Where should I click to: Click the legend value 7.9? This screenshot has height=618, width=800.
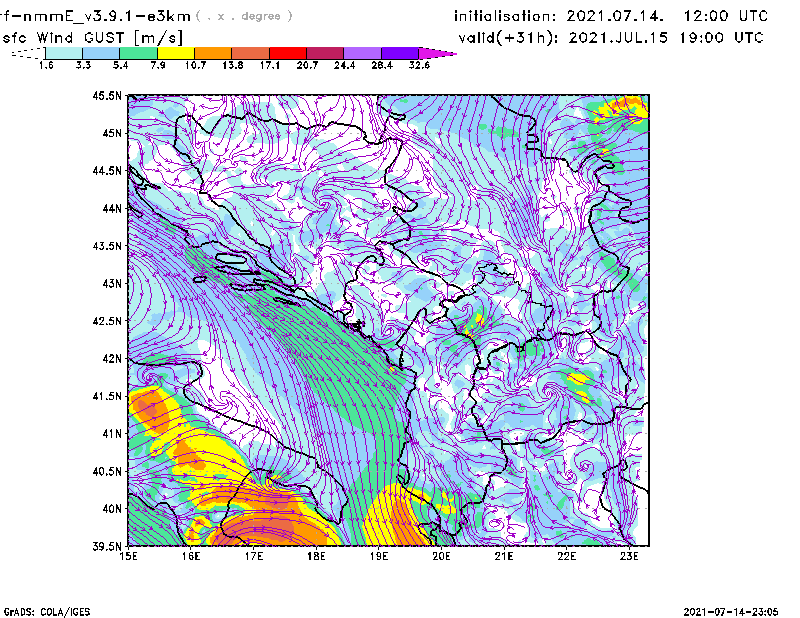click(x=158, y=65)
